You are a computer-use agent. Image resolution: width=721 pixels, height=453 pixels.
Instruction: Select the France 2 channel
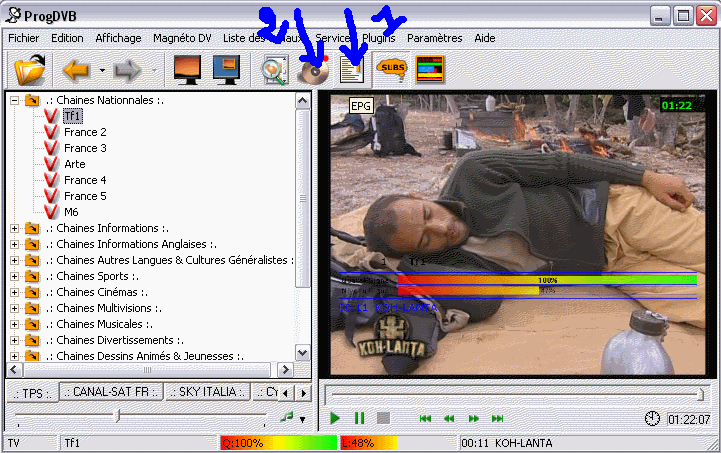point(85,132)
